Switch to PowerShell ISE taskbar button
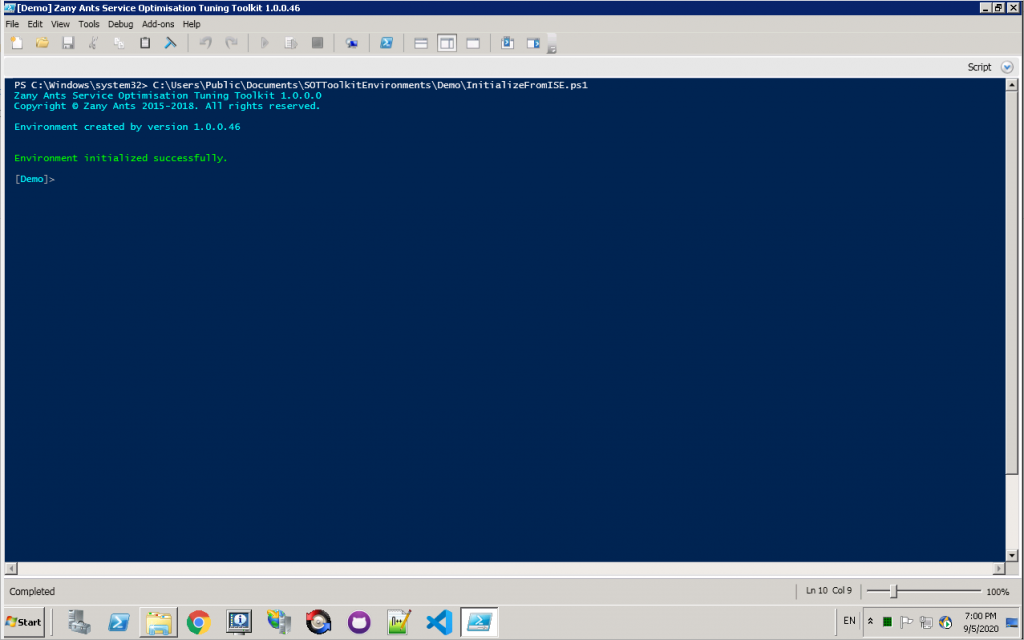This screenshot has width=1024, height=640. tap(479, 622)
